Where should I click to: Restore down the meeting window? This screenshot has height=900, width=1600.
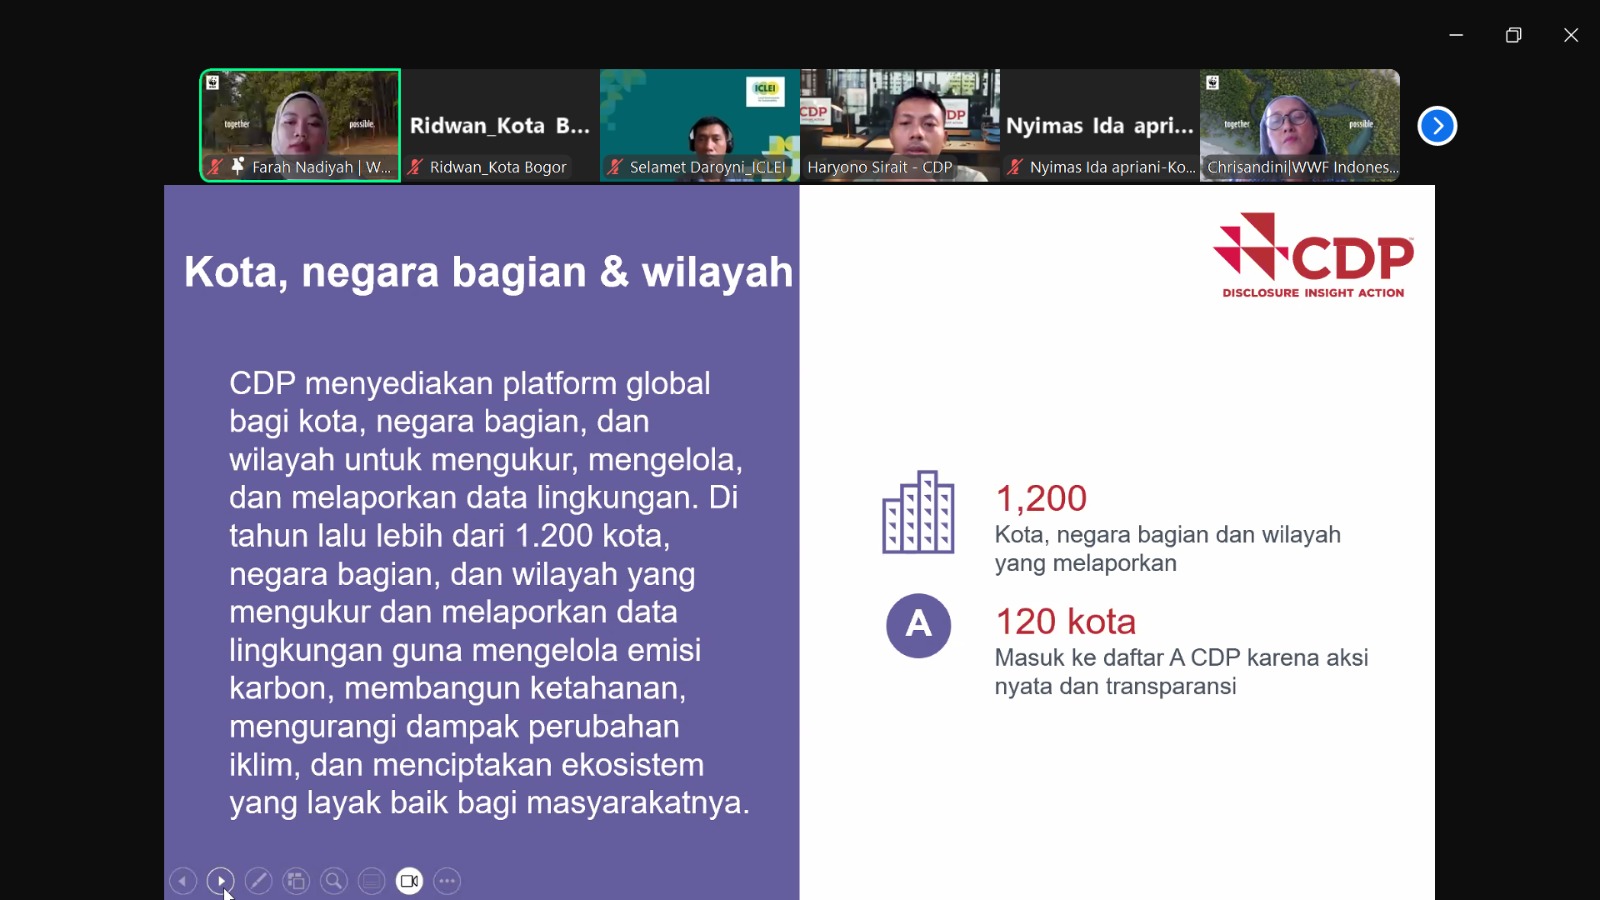pyautogui.click(x=1513, y=35)
